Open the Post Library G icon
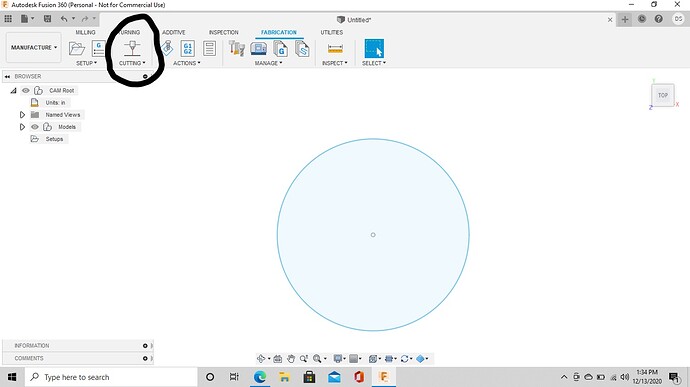The width and height of the screenshot is (690, 387). coord(280,48)
